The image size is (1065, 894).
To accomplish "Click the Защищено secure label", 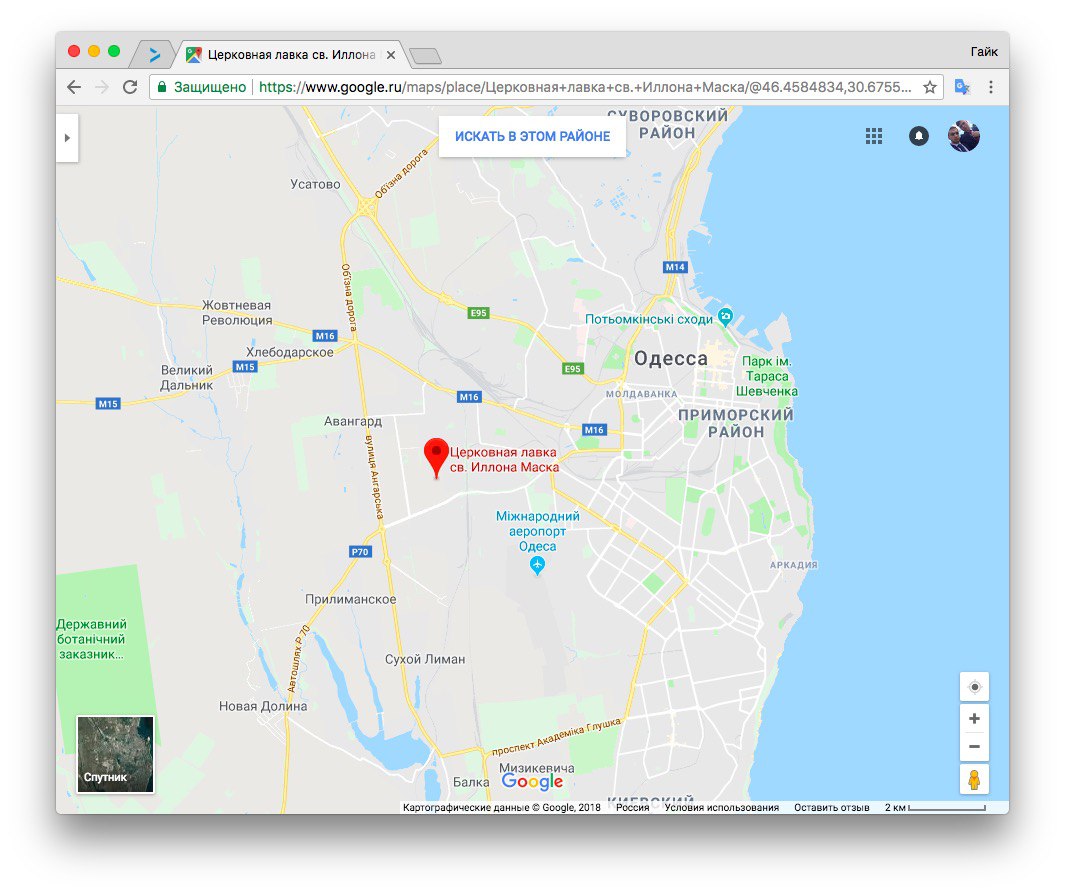I will 210,87.
